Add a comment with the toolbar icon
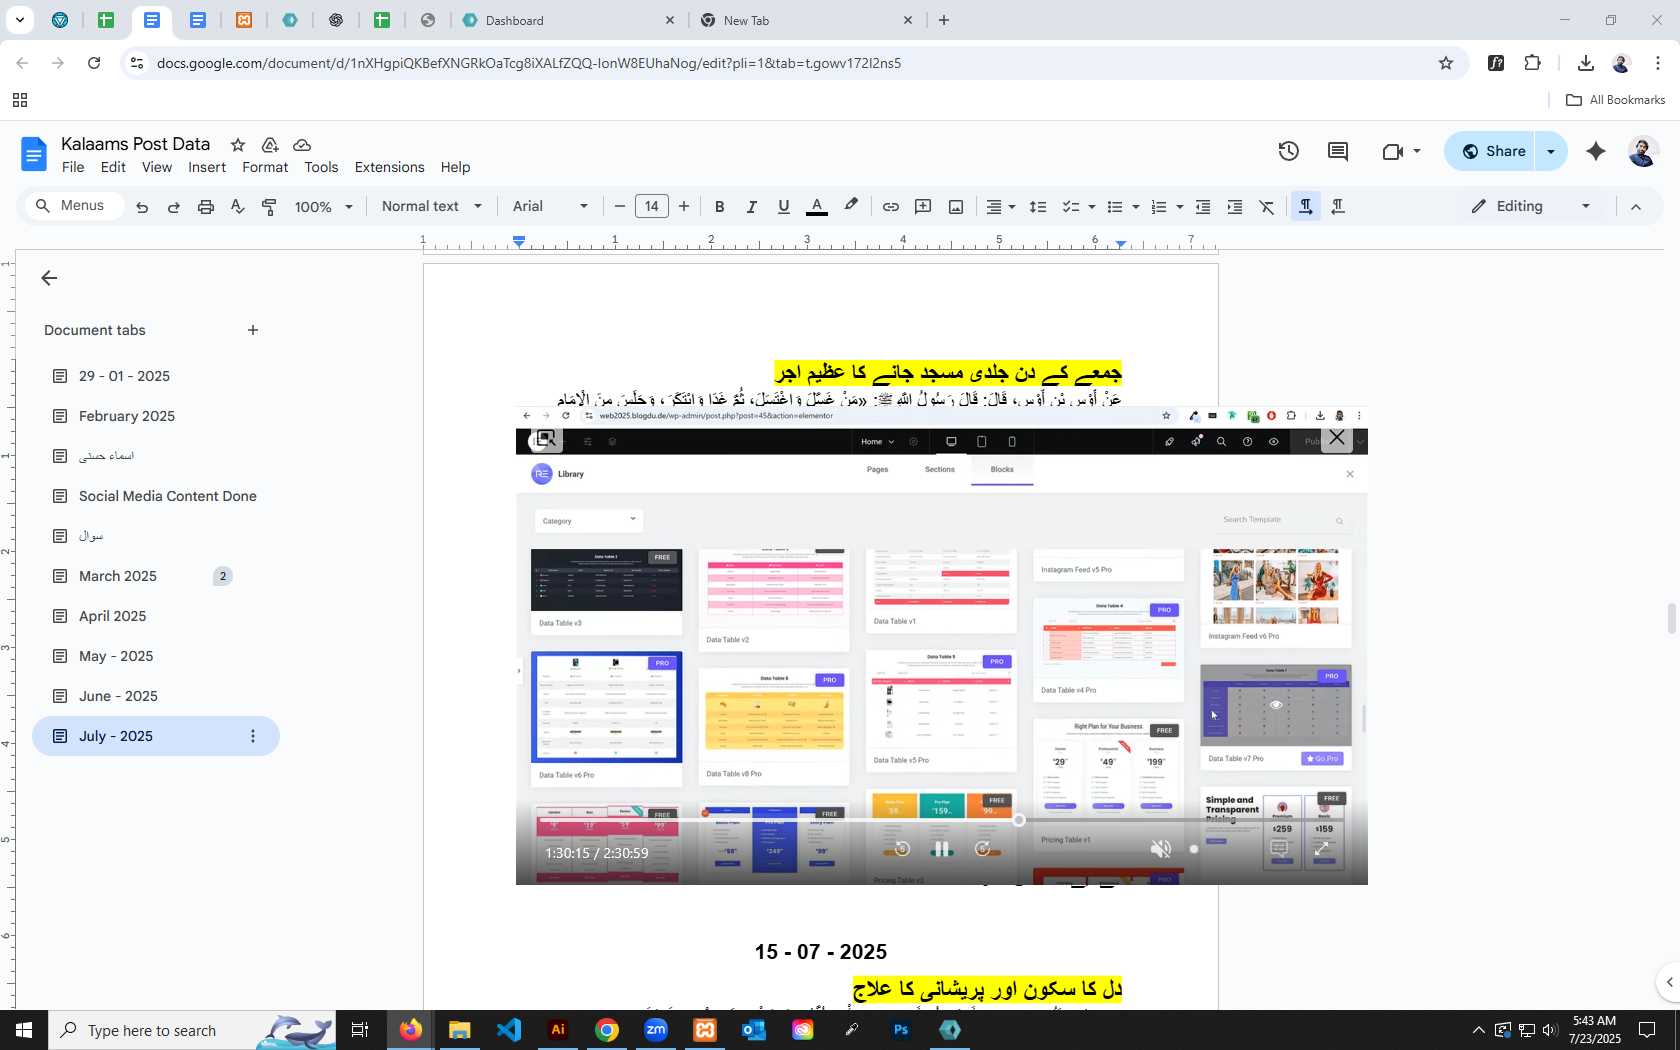Screen dimensions: 1680x1050 (x=923, y=207)
